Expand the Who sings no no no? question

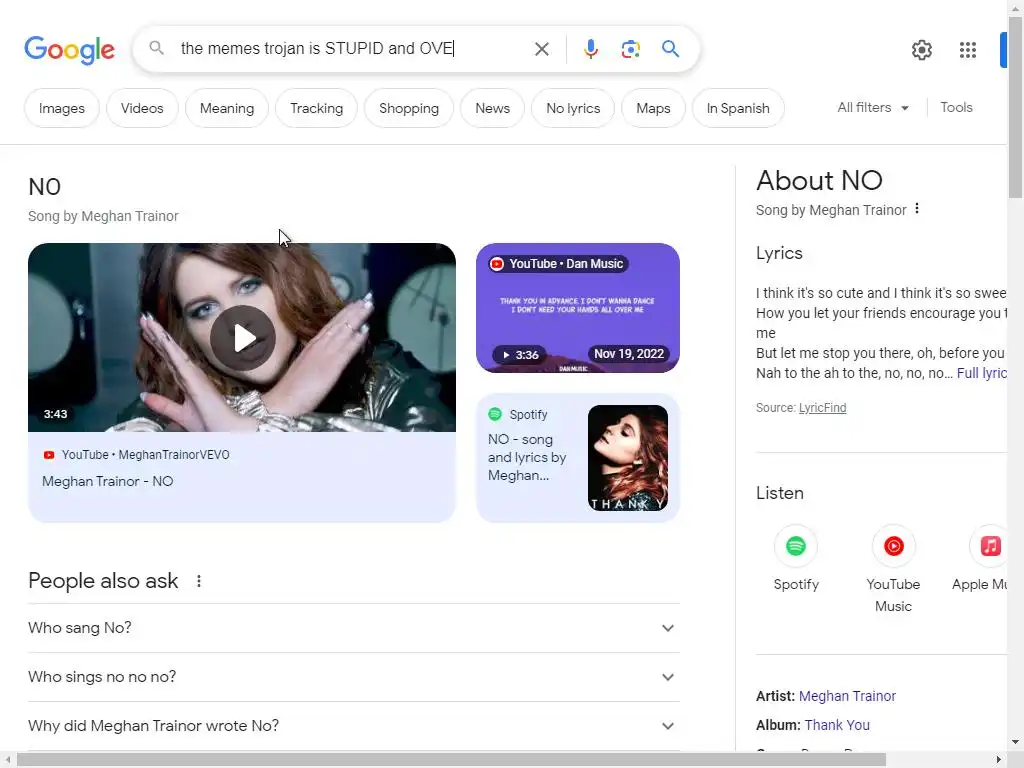354,677
